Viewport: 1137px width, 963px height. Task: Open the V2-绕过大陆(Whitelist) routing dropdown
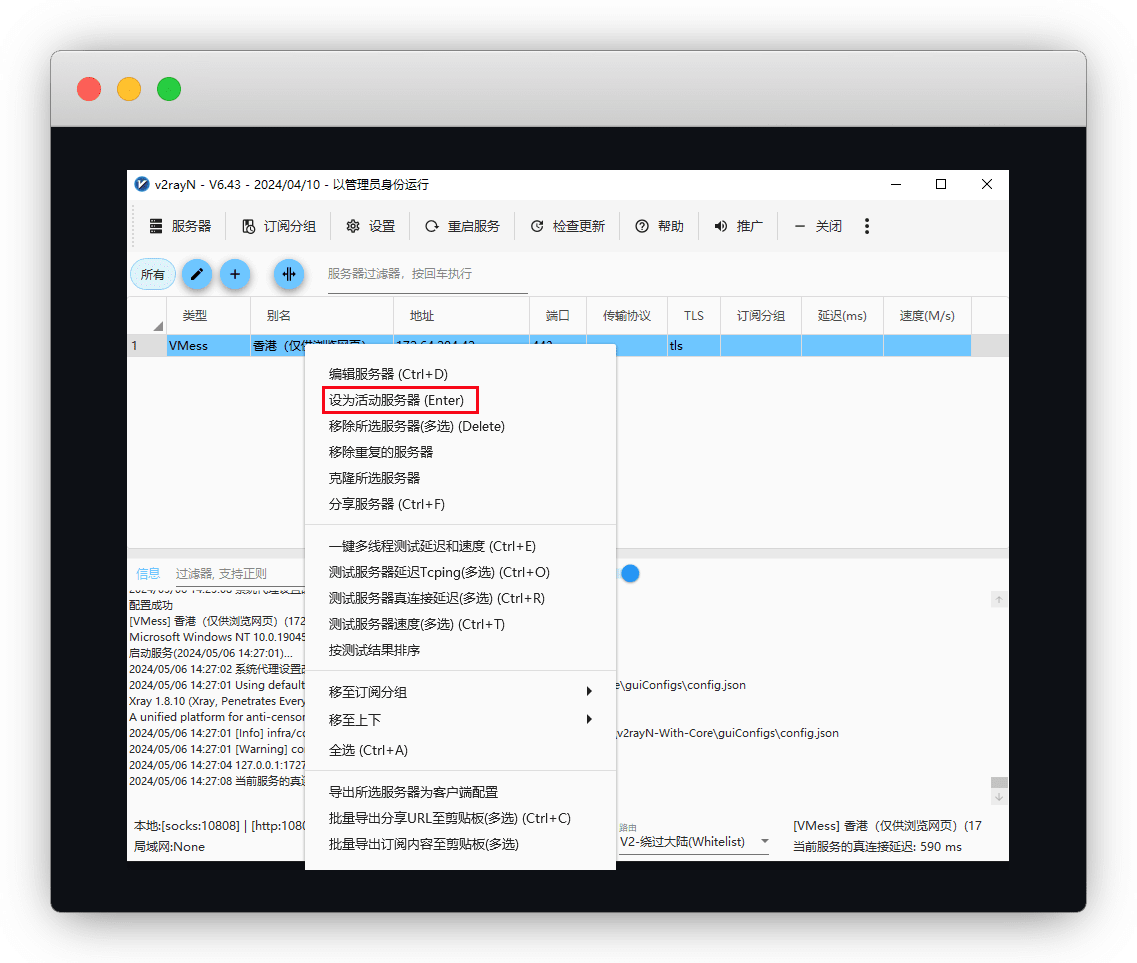(694, 842)
